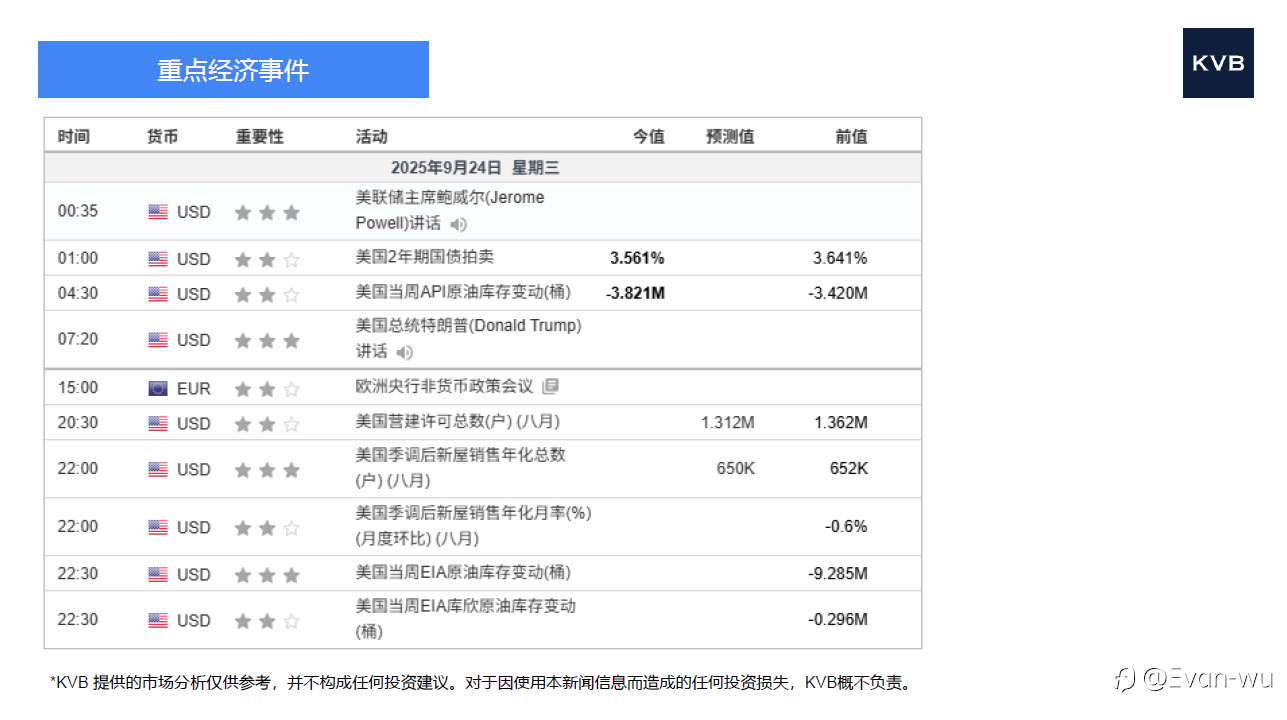The image size is (1287, 720).
Task: Click the US flag in the 20:30 row
Action: pyautogui.click(x=158, y=423)
